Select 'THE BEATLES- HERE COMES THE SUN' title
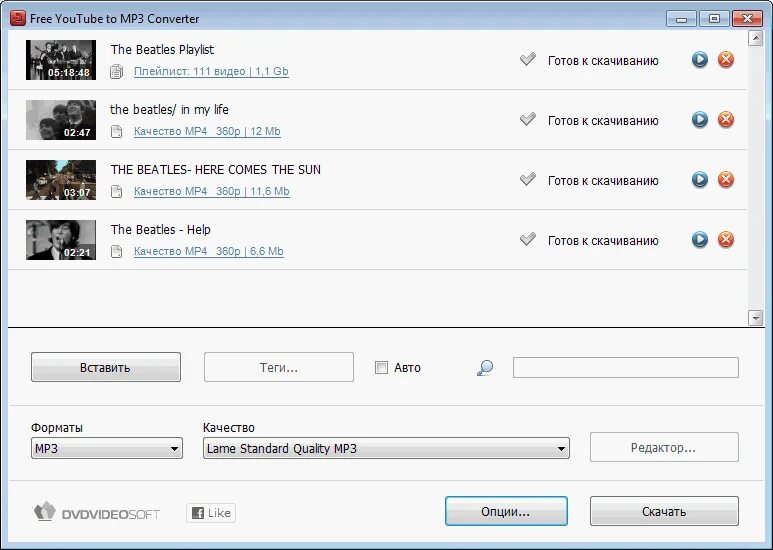Screen dimensions: 773x550 (215, 170)
